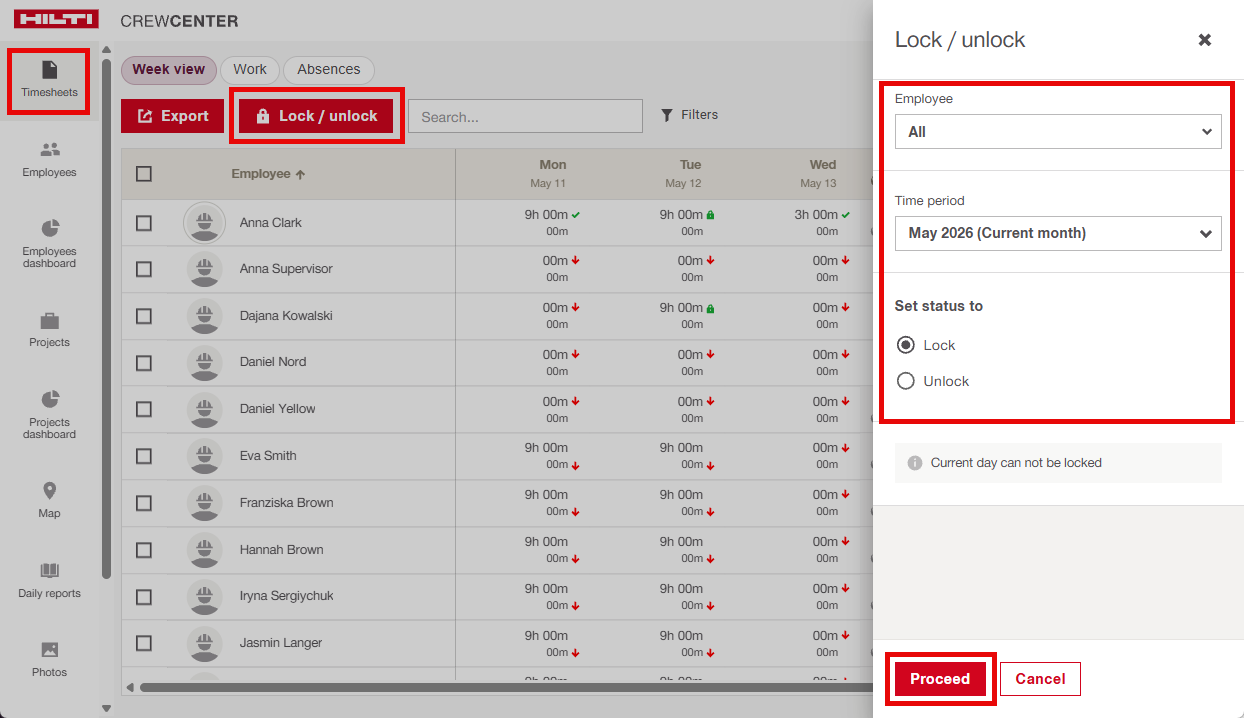The width and height of the screenshot is (1244, 718).
Task: Tick the checkbox for Anna Supervisor
Action: click(144, 269)
